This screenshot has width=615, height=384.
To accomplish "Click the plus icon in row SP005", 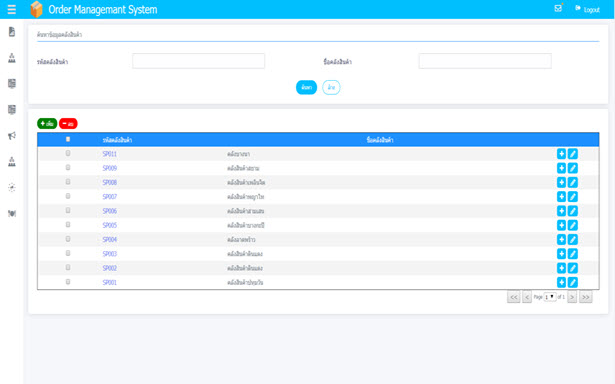I will point(561,225).
